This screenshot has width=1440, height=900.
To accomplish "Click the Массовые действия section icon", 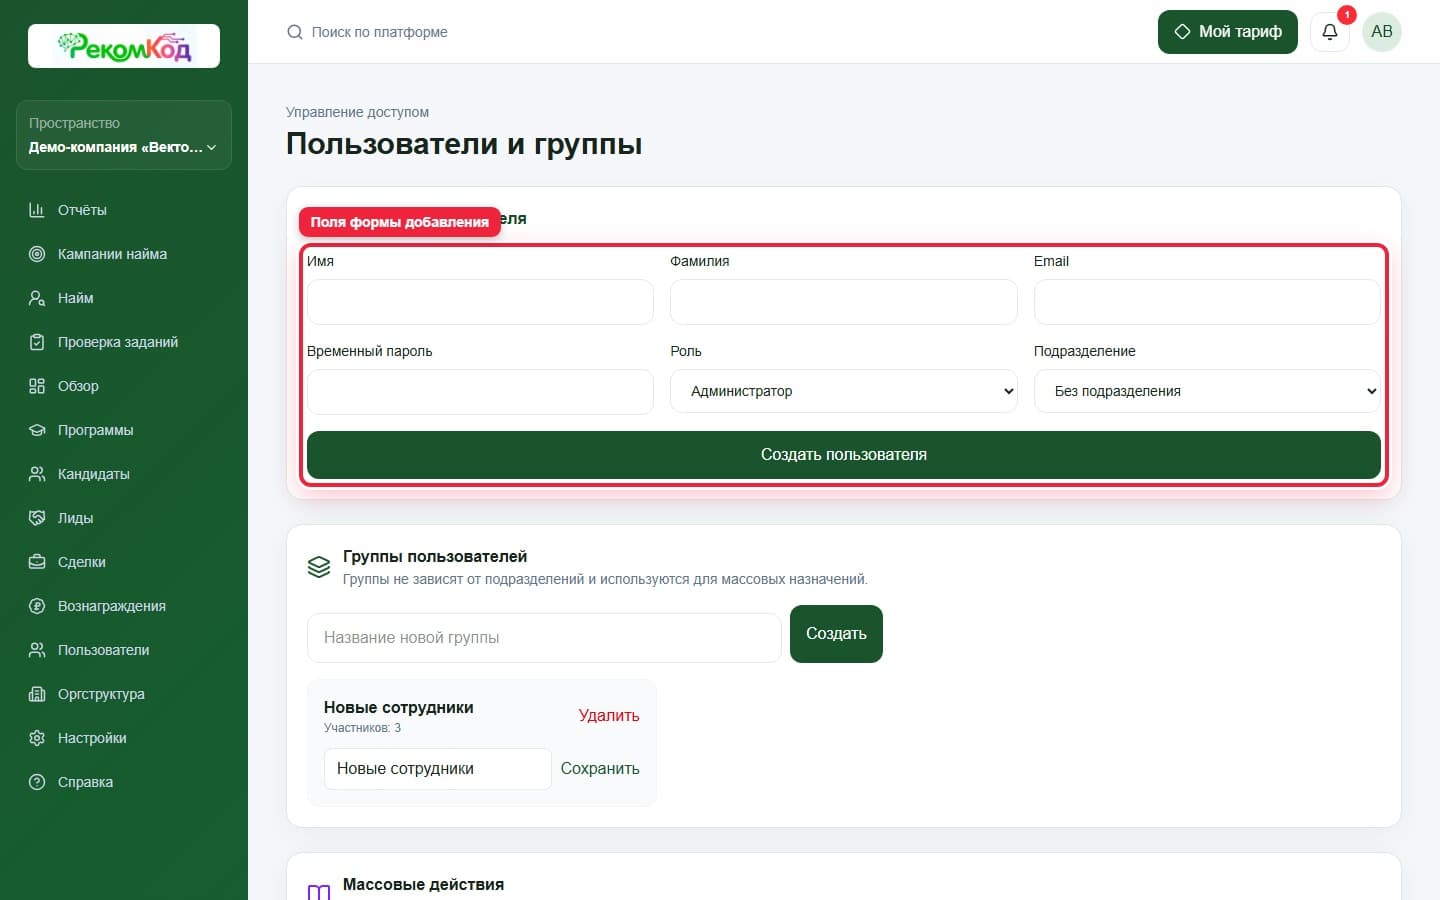I will [319, 892].
